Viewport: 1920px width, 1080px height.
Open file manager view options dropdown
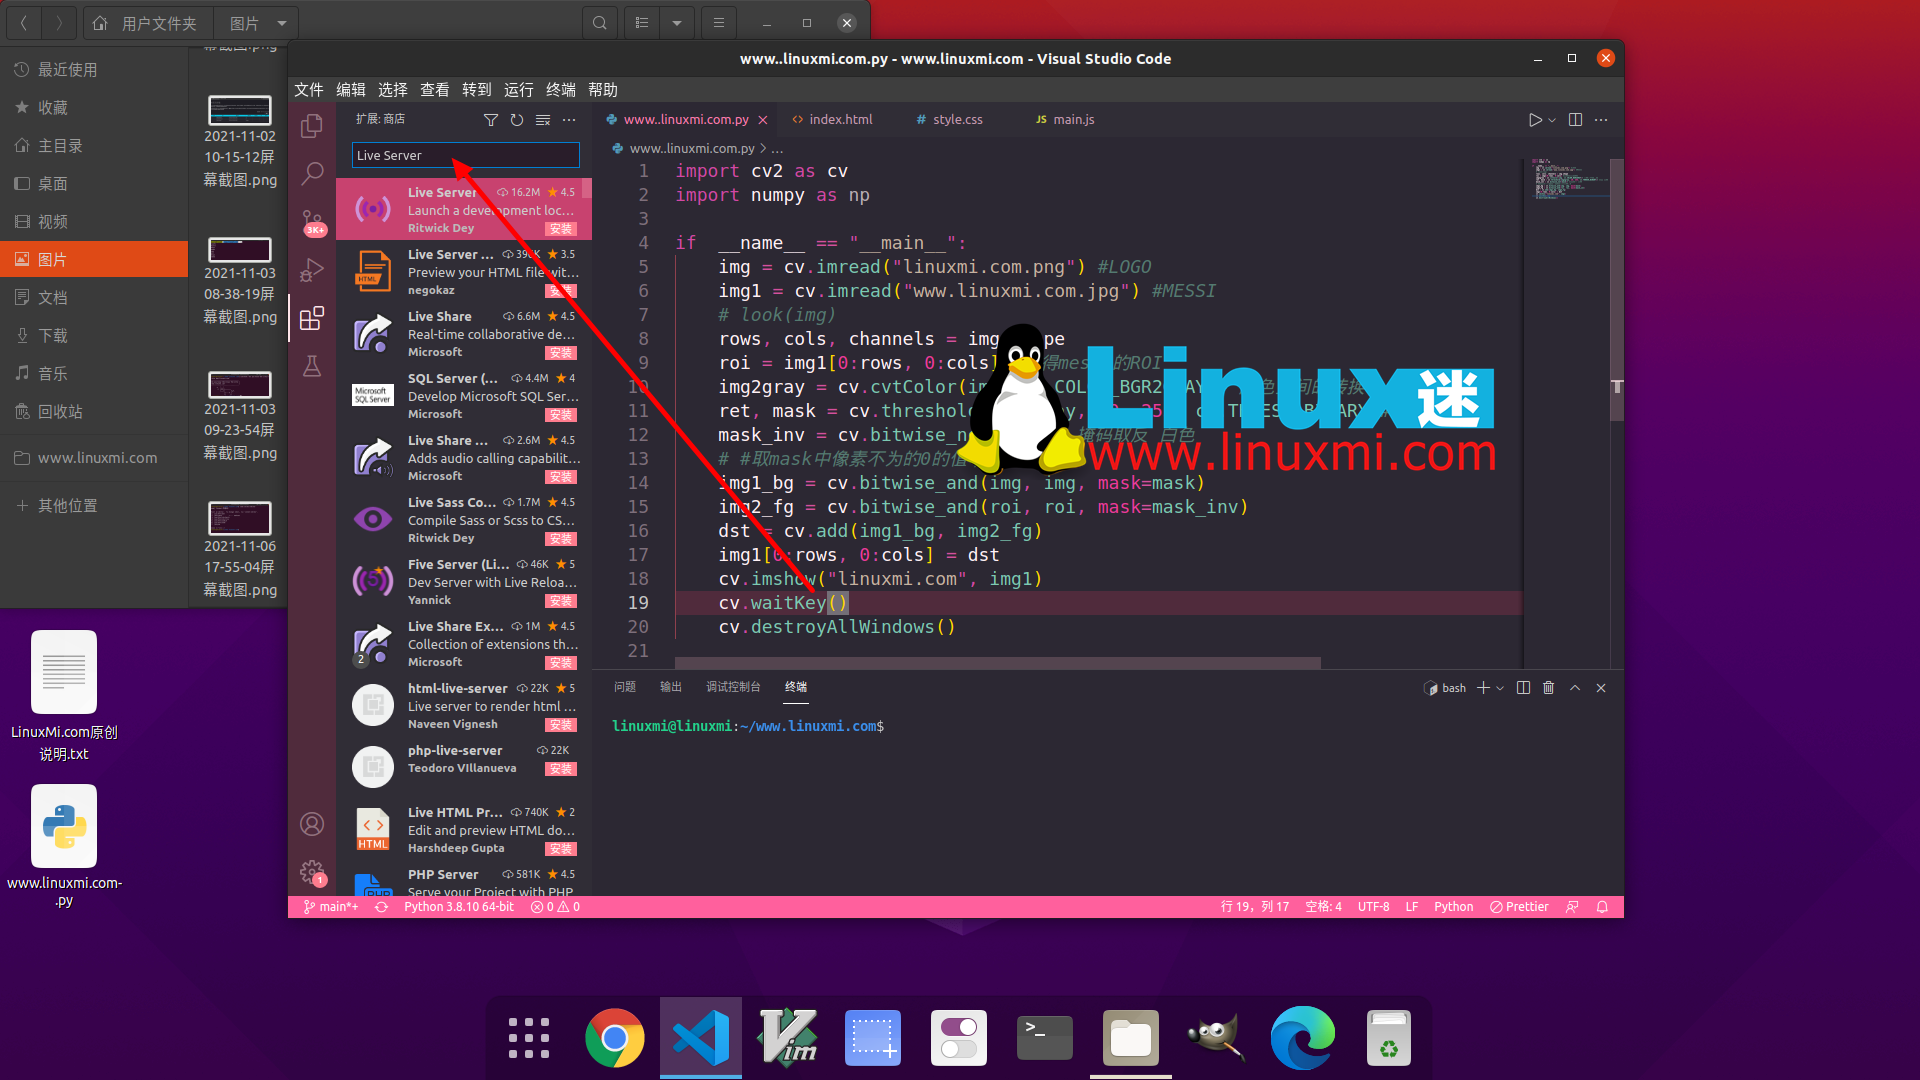click(677, 23)
